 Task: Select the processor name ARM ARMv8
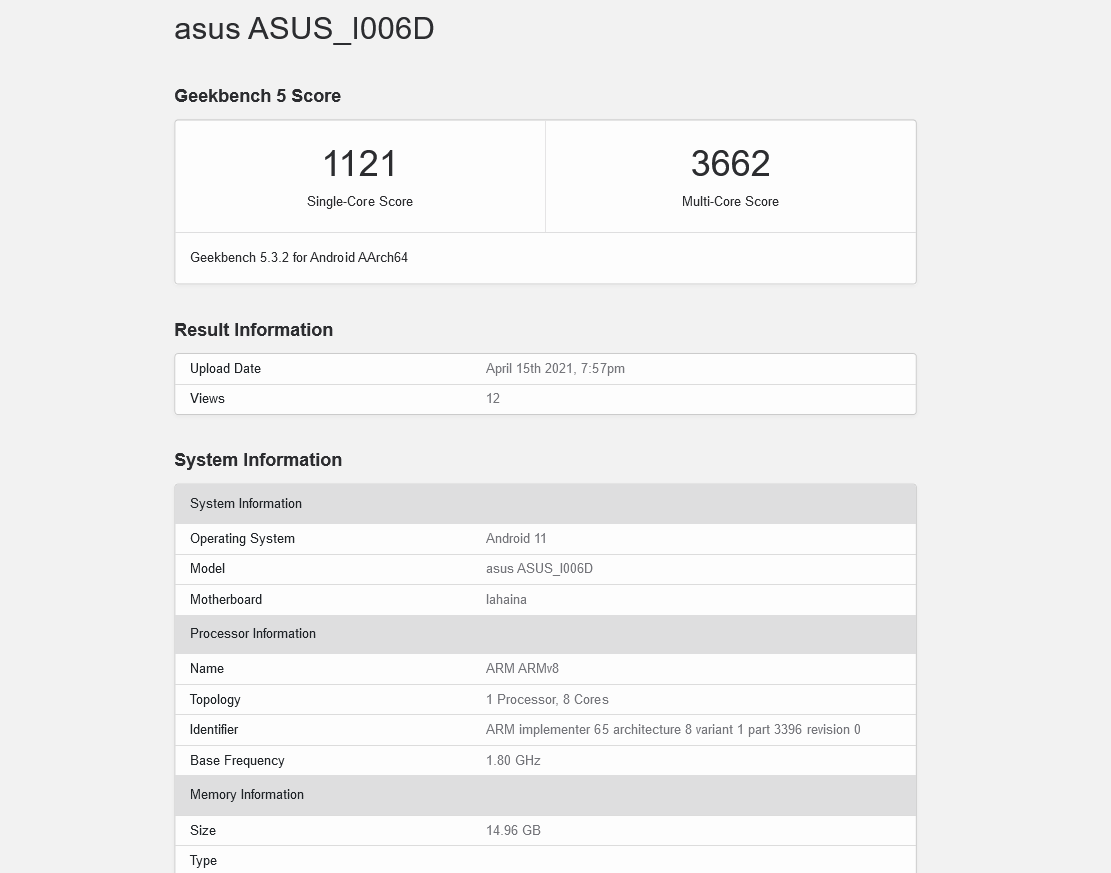pyautogui.click(x=522, y=669)
